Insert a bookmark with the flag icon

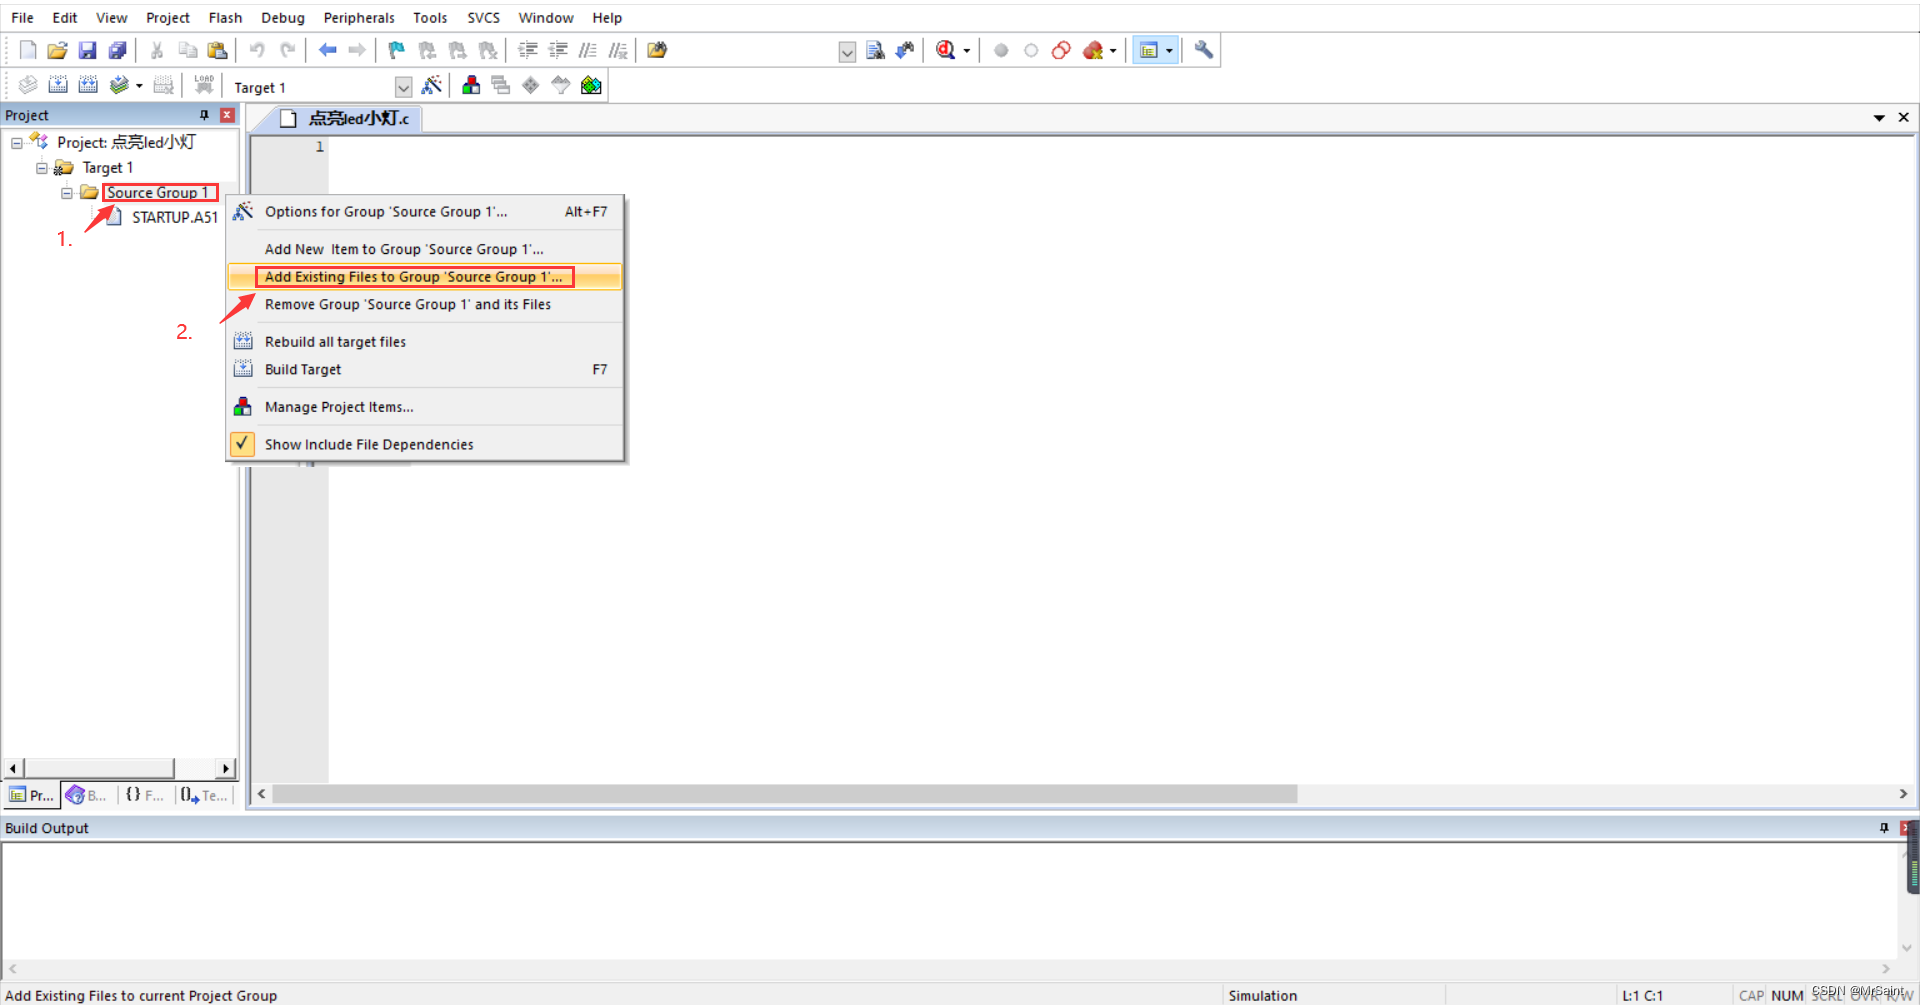coord(397,50)
